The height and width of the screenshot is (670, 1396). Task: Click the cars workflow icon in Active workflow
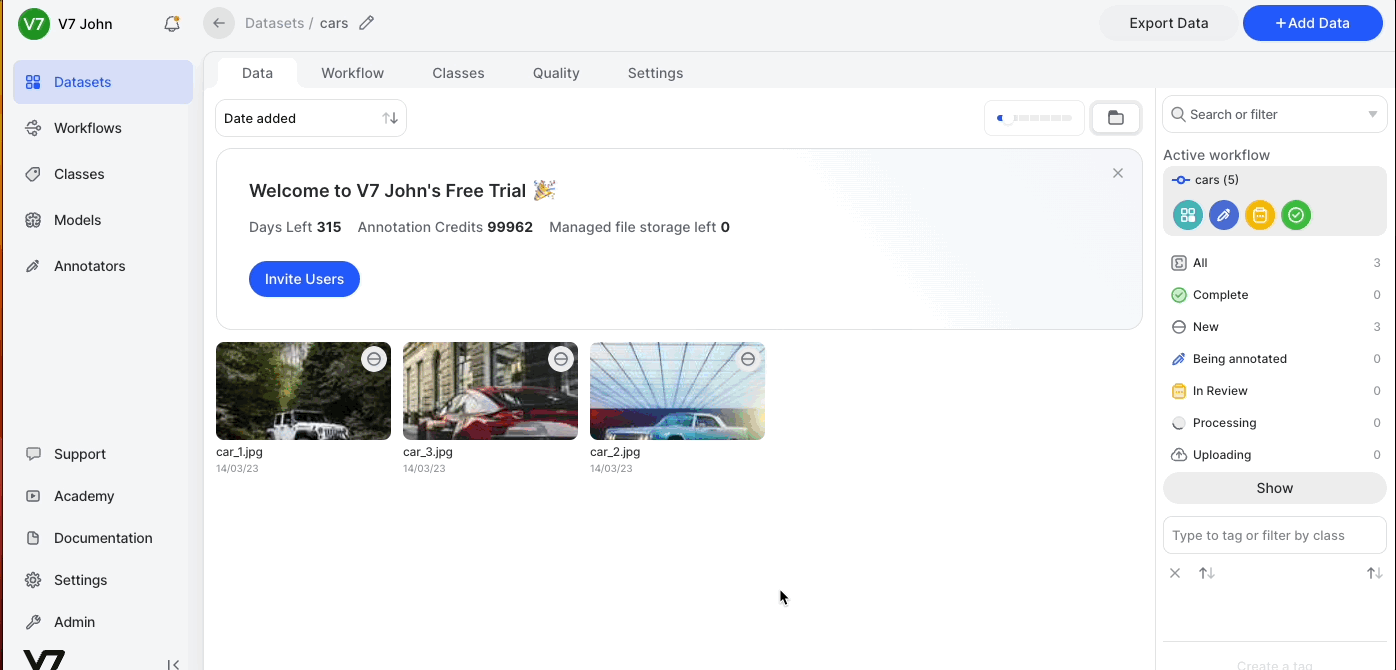1181,180
